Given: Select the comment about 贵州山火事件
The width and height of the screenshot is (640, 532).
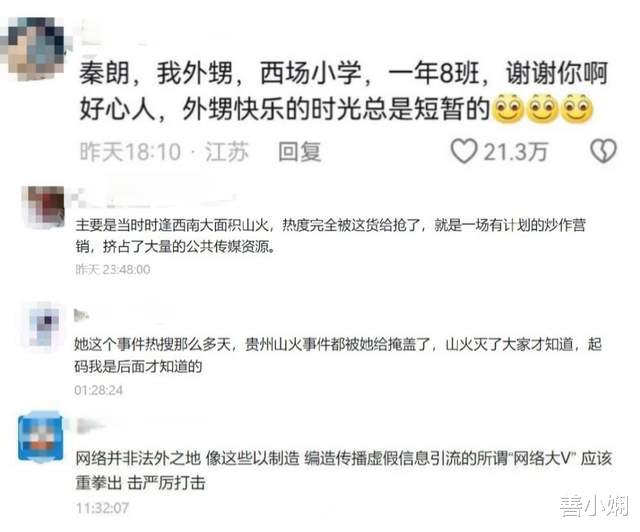Looking at the screenshot, I should [338, 355].
